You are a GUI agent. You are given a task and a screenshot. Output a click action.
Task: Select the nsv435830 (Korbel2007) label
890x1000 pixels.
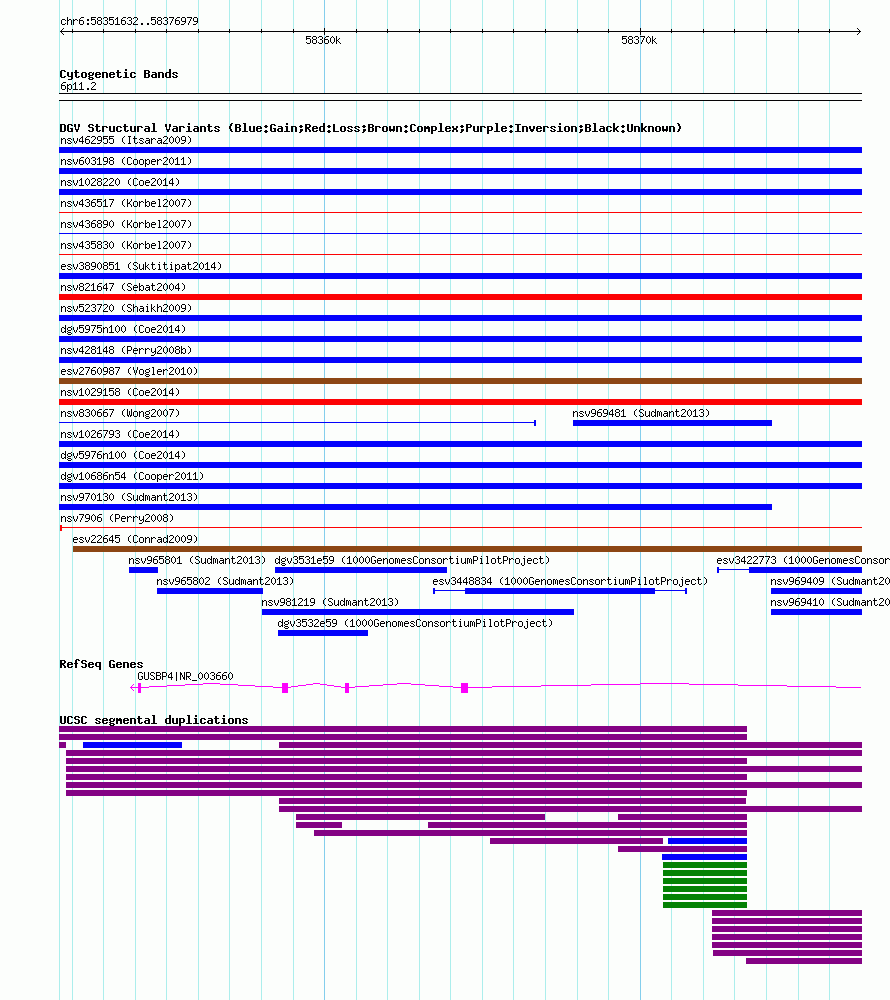[126, 246]
